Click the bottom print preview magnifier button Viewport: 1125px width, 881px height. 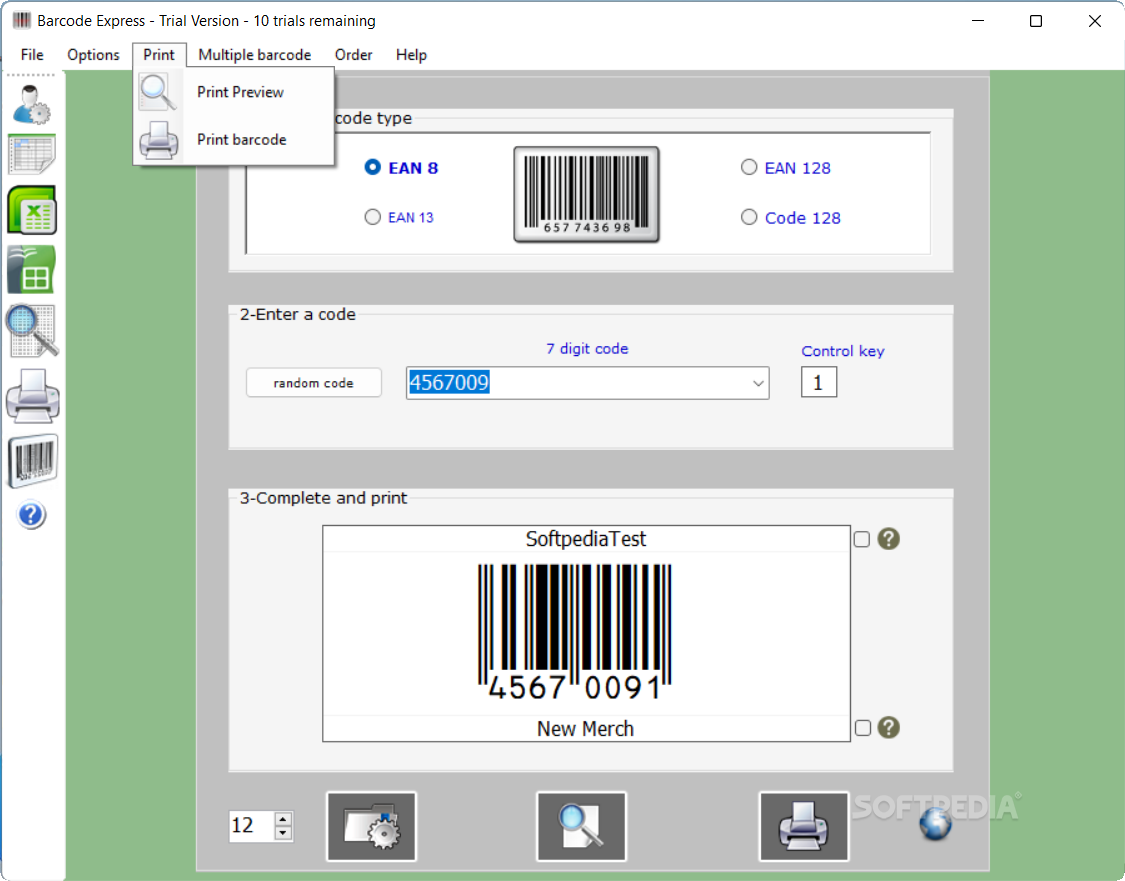pos(581,826)
